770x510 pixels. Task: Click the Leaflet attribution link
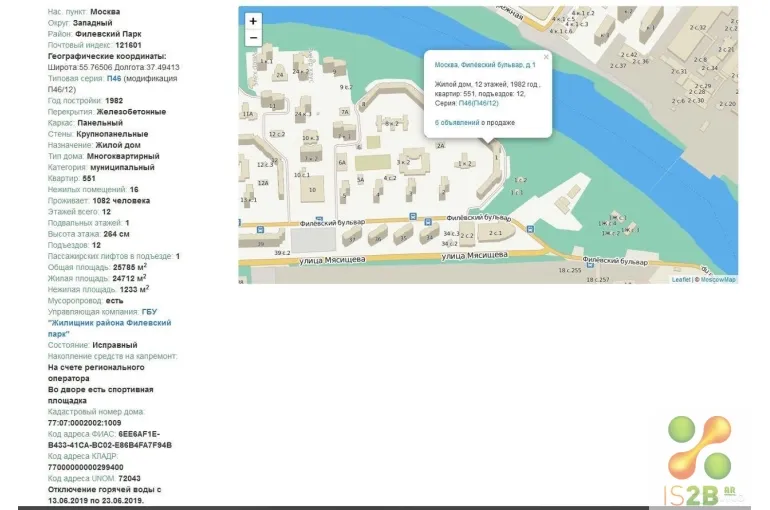tap(680, 280)
